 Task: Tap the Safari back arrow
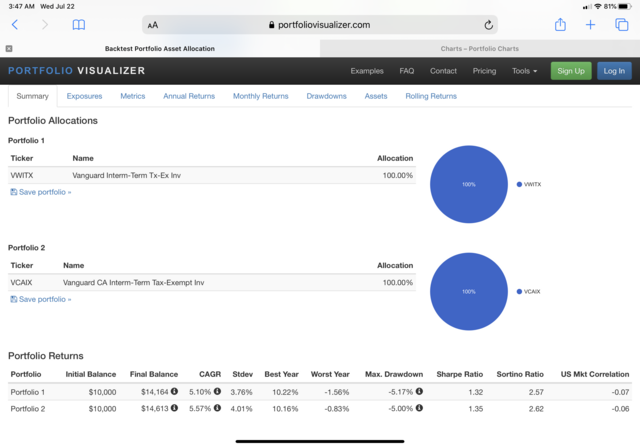(15, 25)
